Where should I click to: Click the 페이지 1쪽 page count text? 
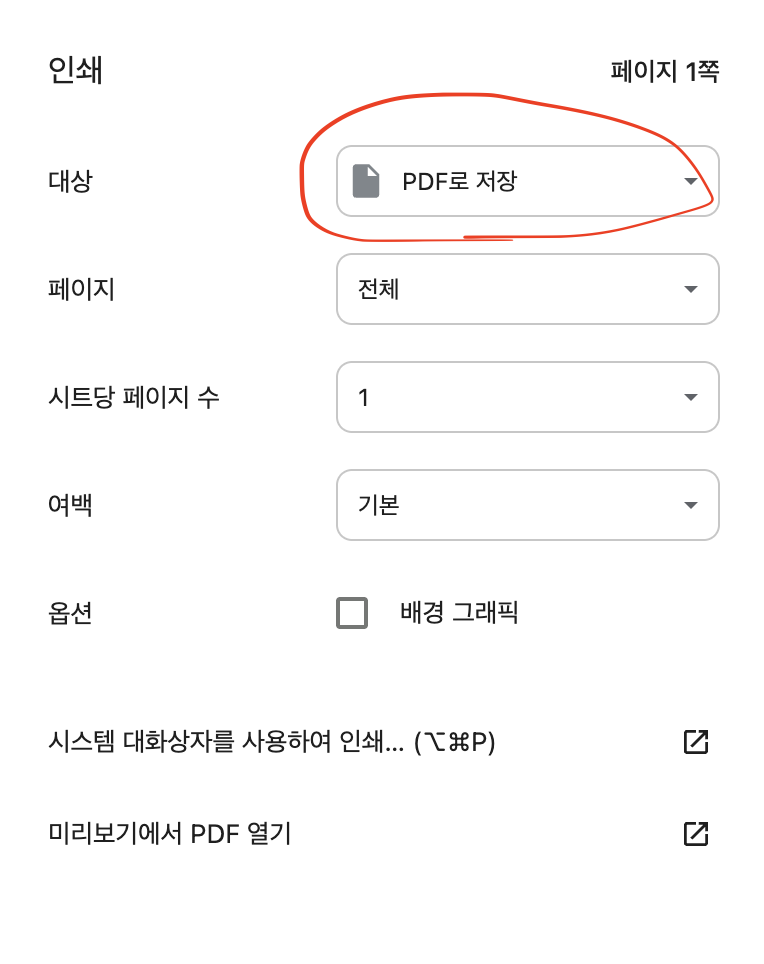[664, 72]
